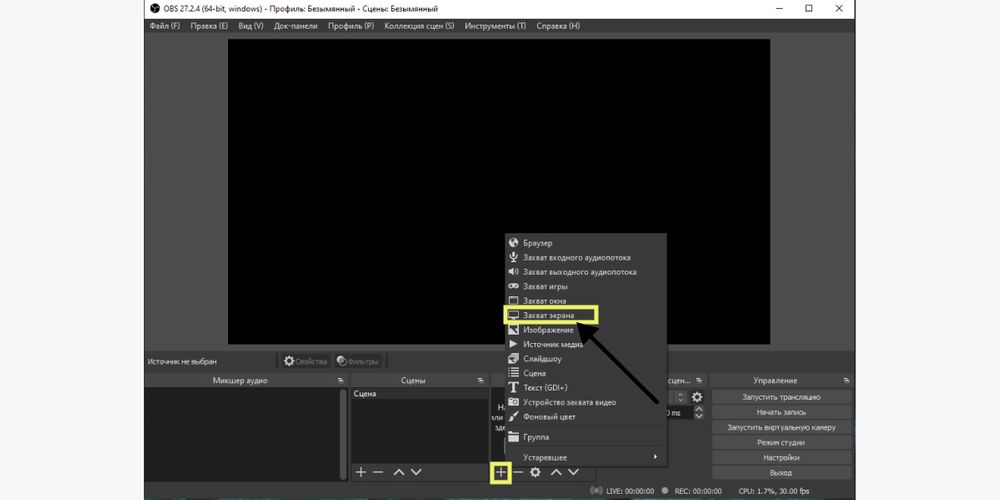Click the Фильтры button
The height and width of the screenshot is (500, 1000).
(357, 361)
